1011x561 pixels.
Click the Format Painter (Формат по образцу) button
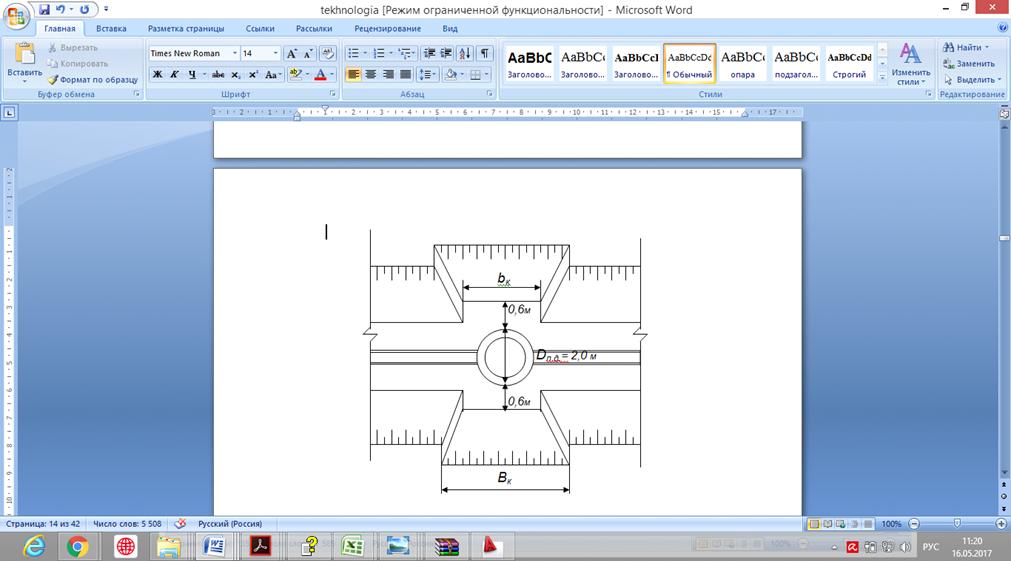92,79
